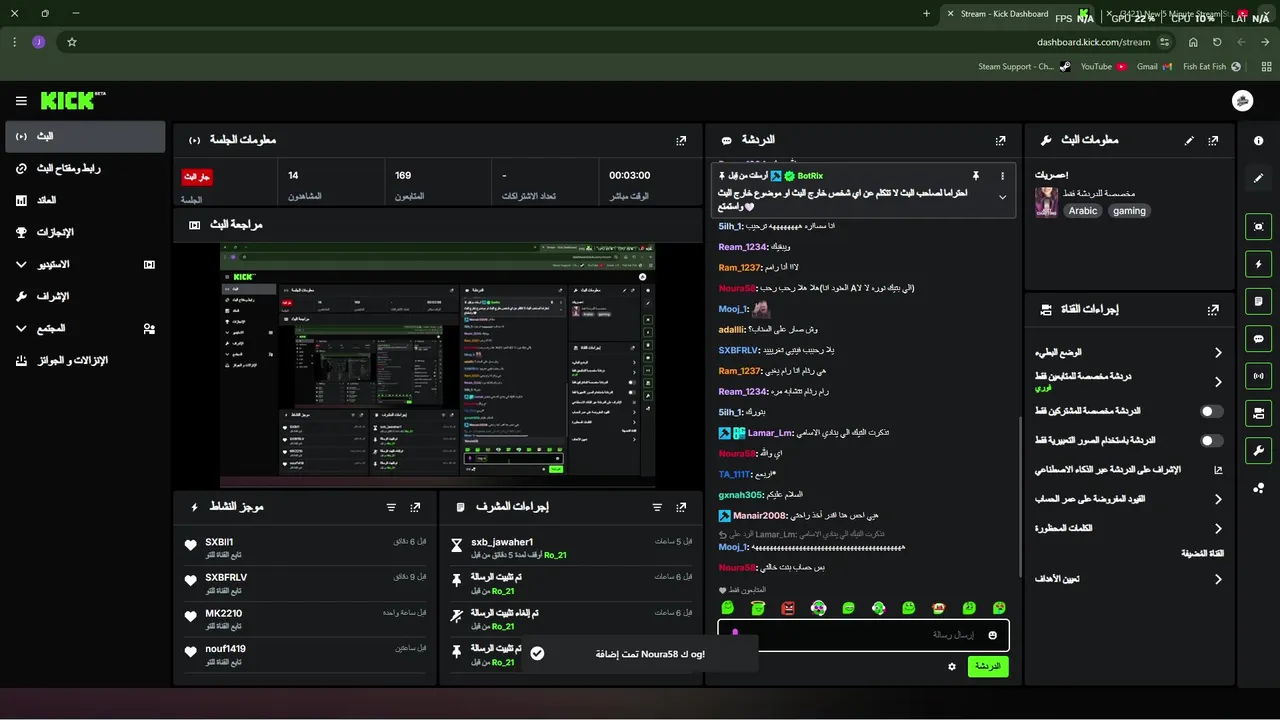This screenshot has height=720, width=1280.
Task: Open الإنزالات و الجوائز in the sidebar
Action: 85,360
